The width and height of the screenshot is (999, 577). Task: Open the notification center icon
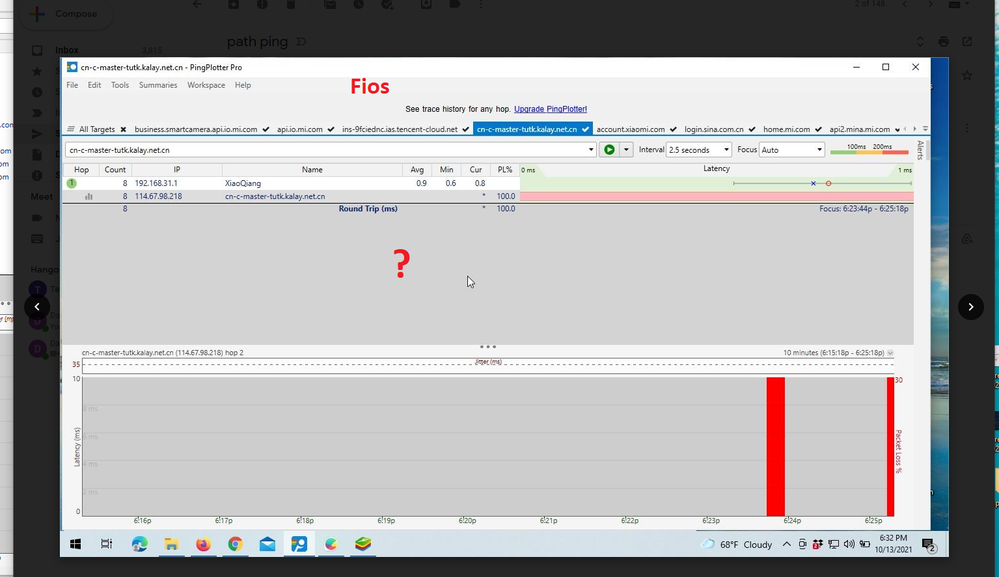(x=928, y=545)
